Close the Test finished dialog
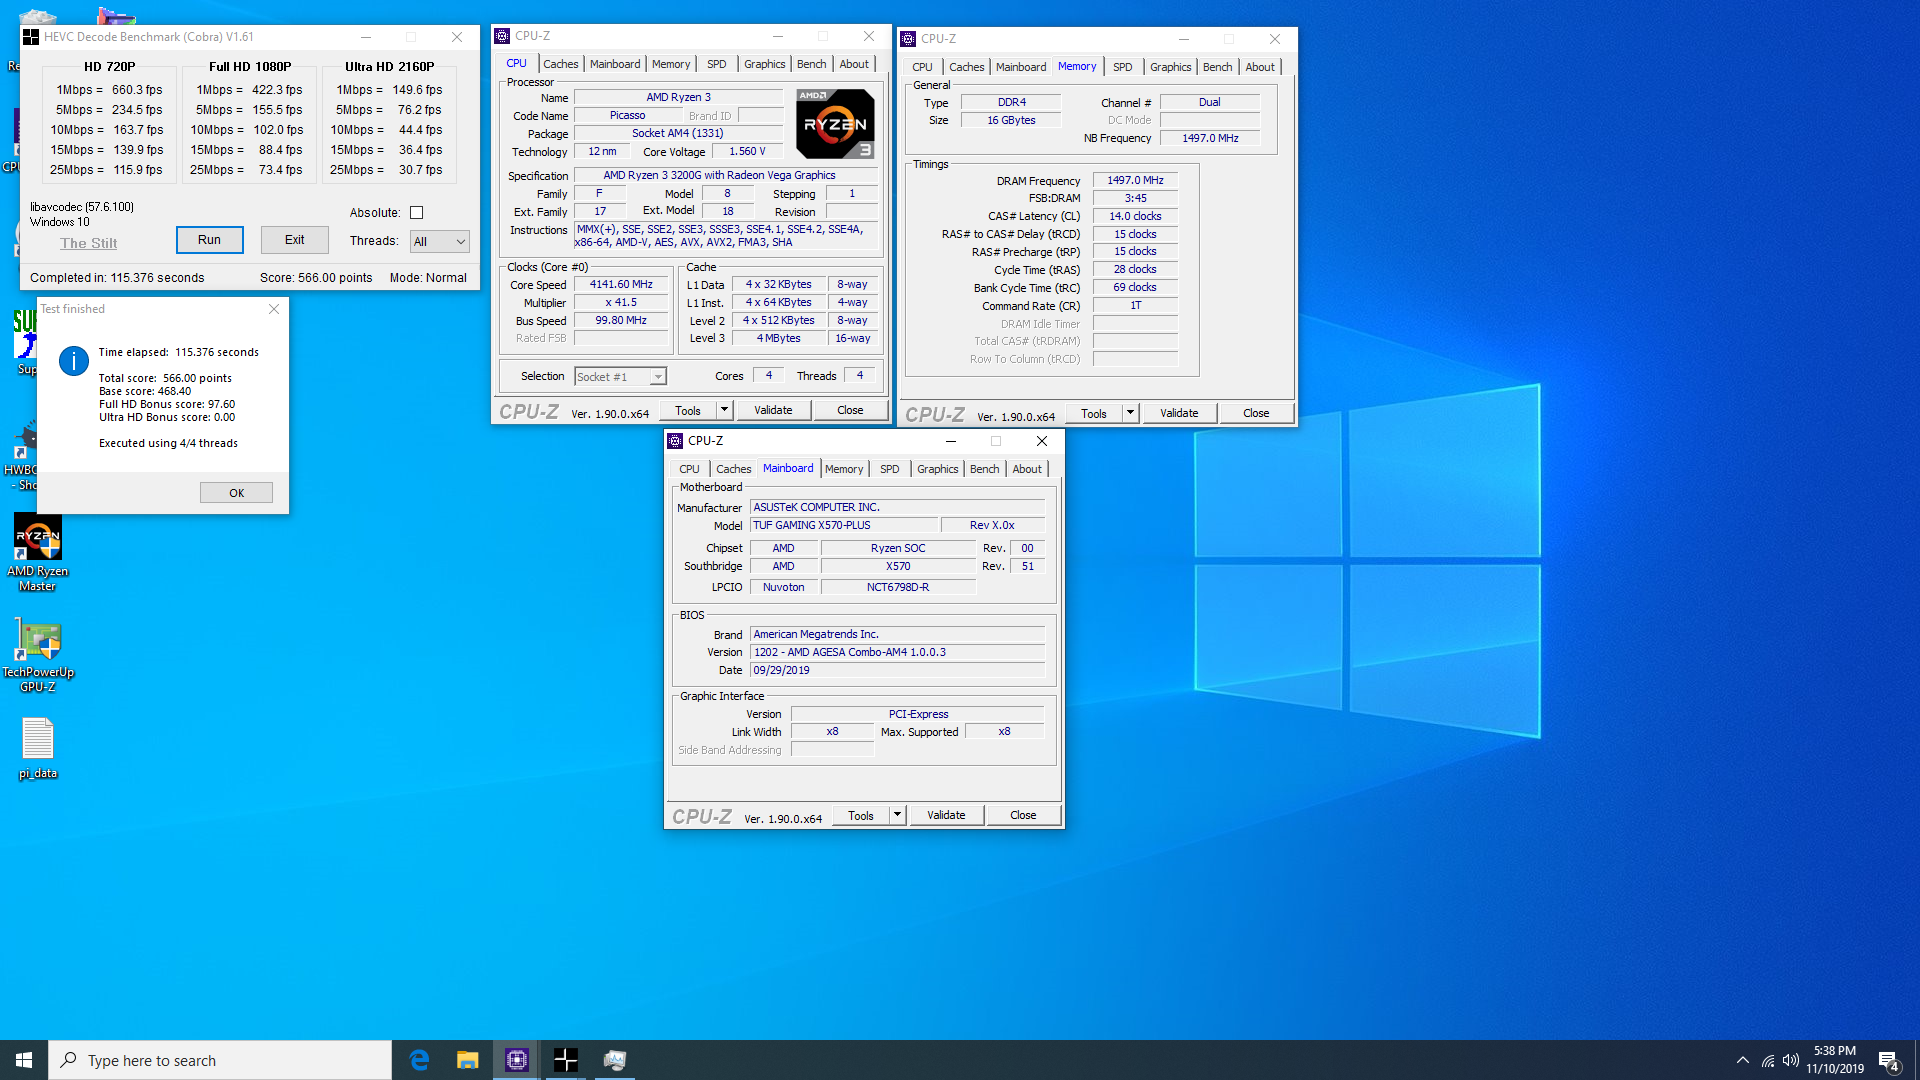Screen dimensions: 1920x1080 tap(274, 309)
